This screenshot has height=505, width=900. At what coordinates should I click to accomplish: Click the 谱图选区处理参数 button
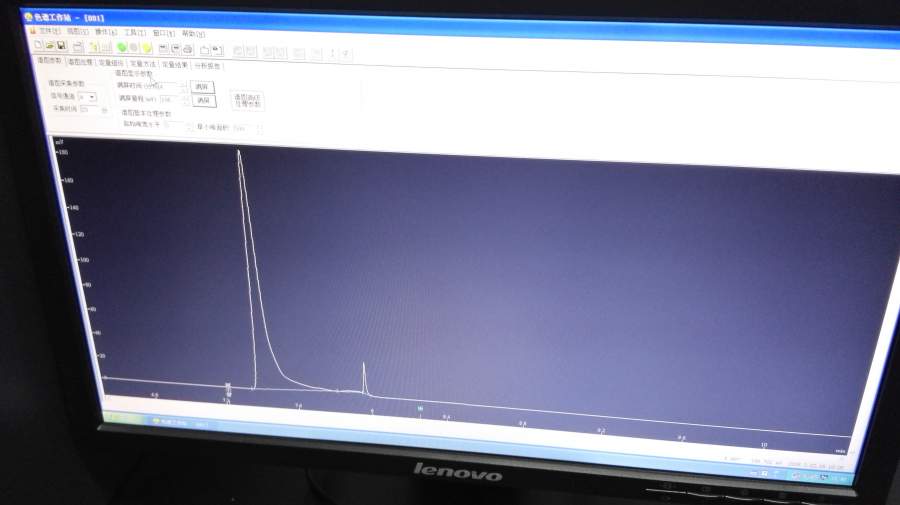click(247, 100)
